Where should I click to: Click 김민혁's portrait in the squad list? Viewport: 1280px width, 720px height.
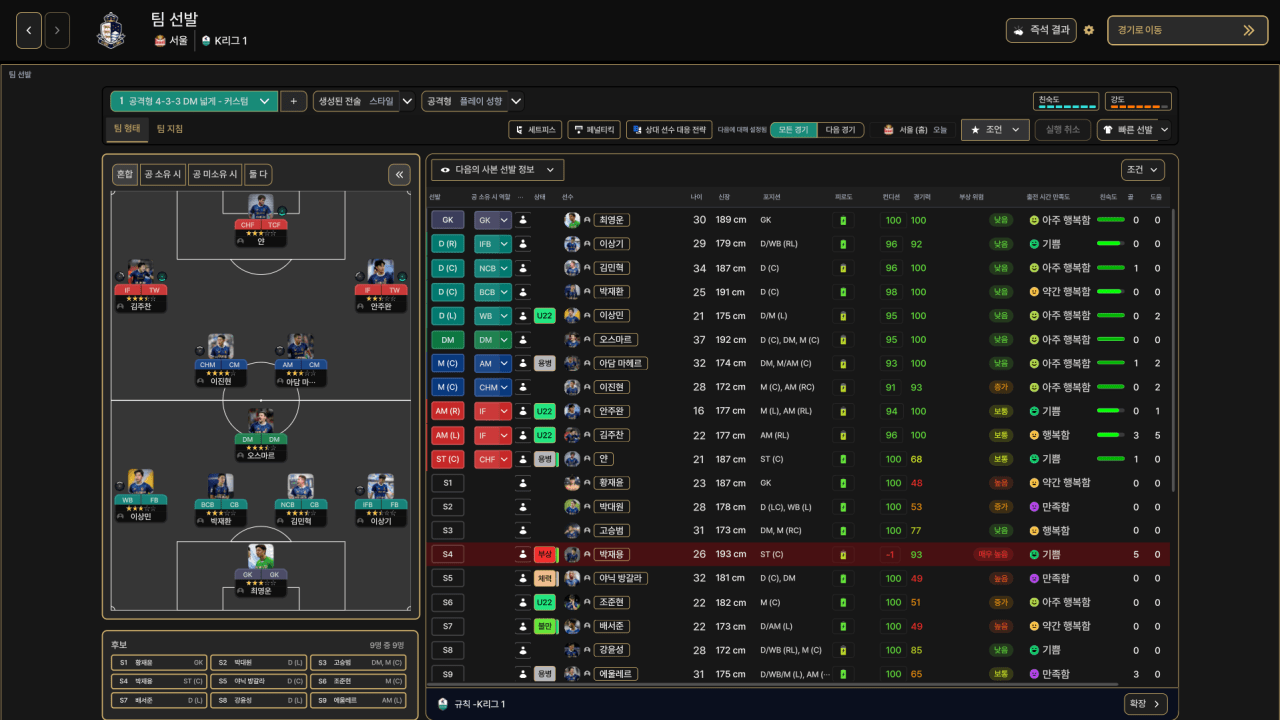(x=572, y=268)
